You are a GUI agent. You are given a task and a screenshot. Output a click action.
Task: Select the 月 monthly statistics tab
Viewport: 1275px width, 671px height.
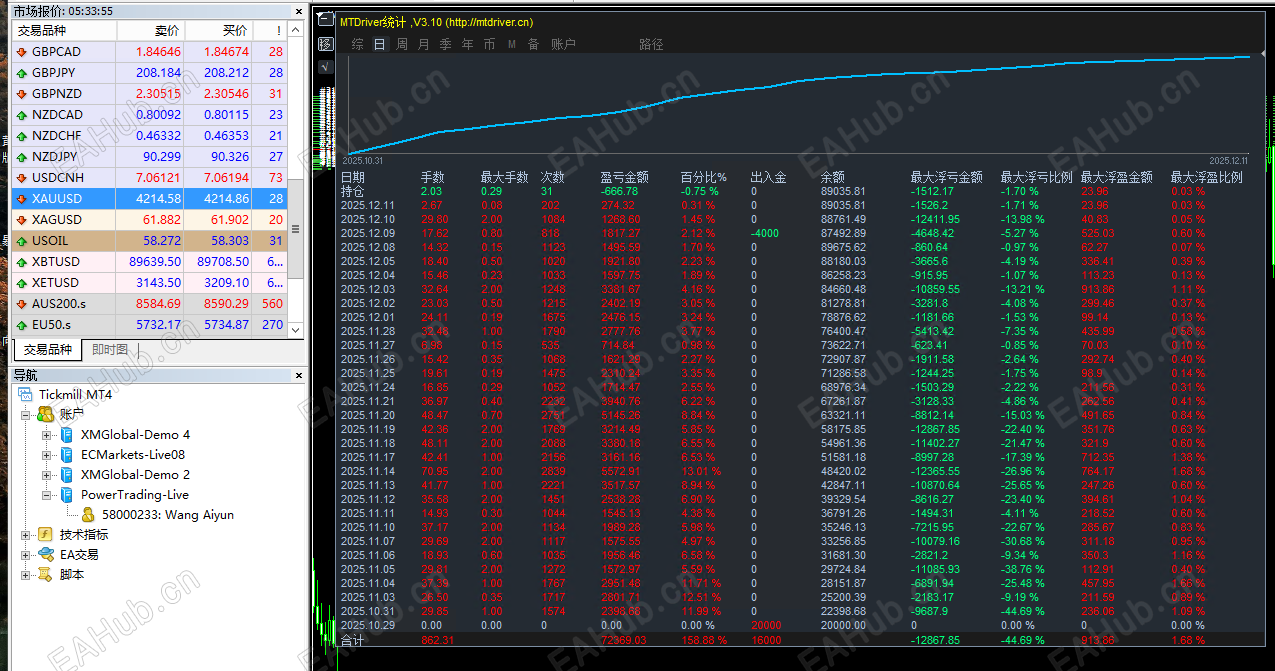click(x=424, y=44)
